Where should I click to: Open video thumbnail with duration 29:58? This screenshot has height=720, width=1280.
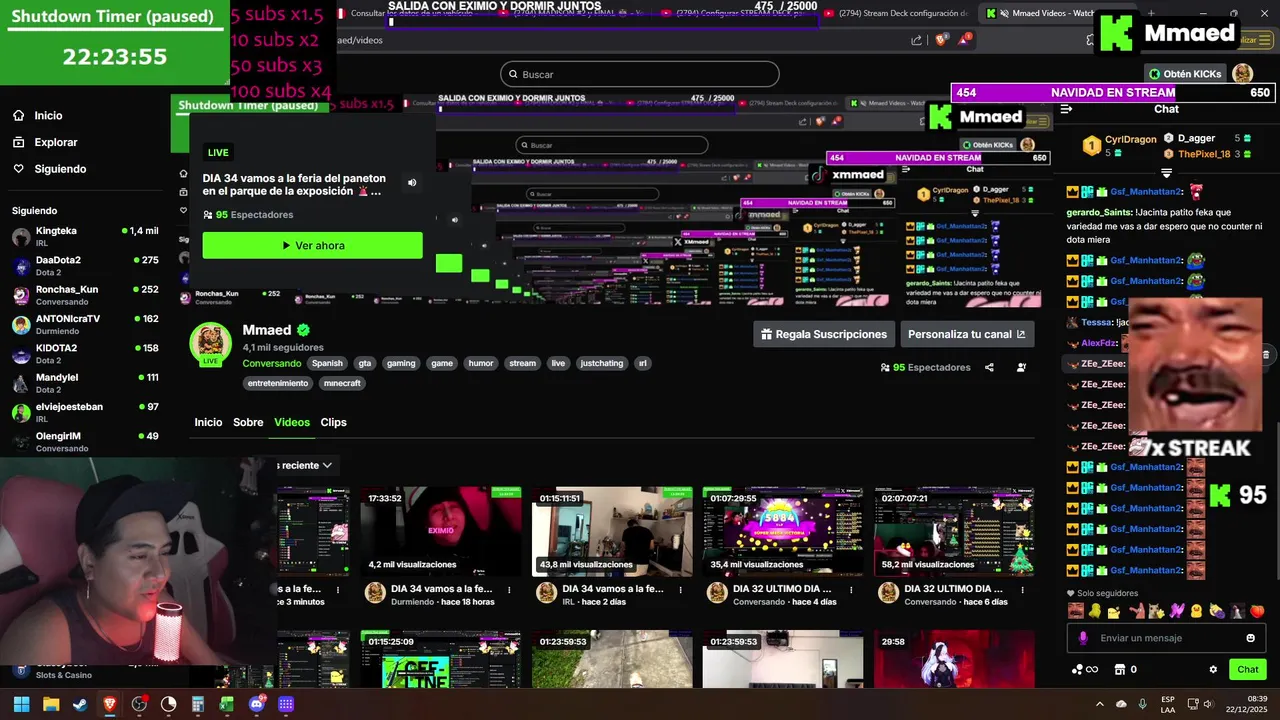(x=954, y=659)
